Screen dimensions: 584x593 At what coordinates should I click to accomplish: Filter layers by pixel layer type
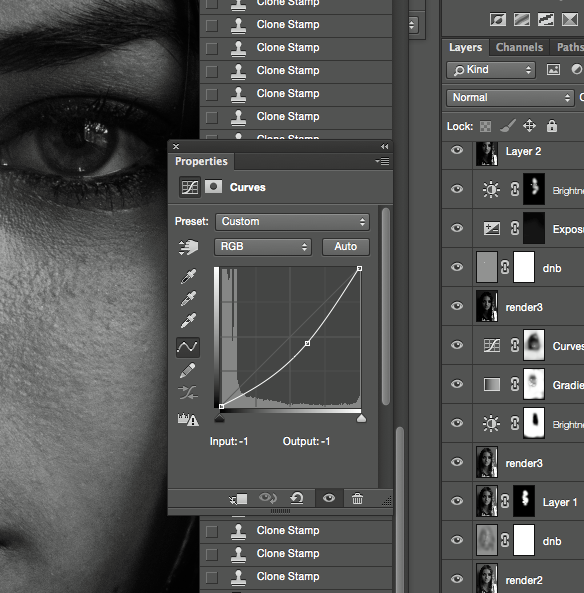coord(553,70)
